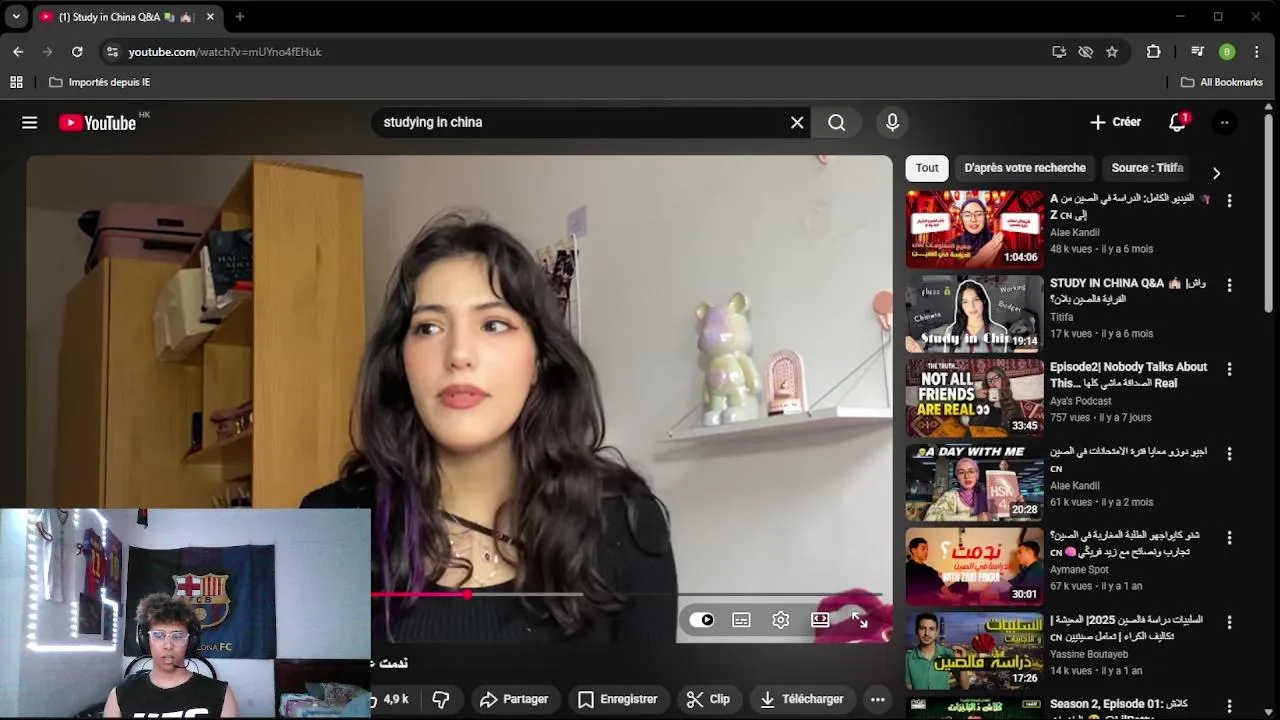Seek the red video progress bar

(x=626, y=594)
